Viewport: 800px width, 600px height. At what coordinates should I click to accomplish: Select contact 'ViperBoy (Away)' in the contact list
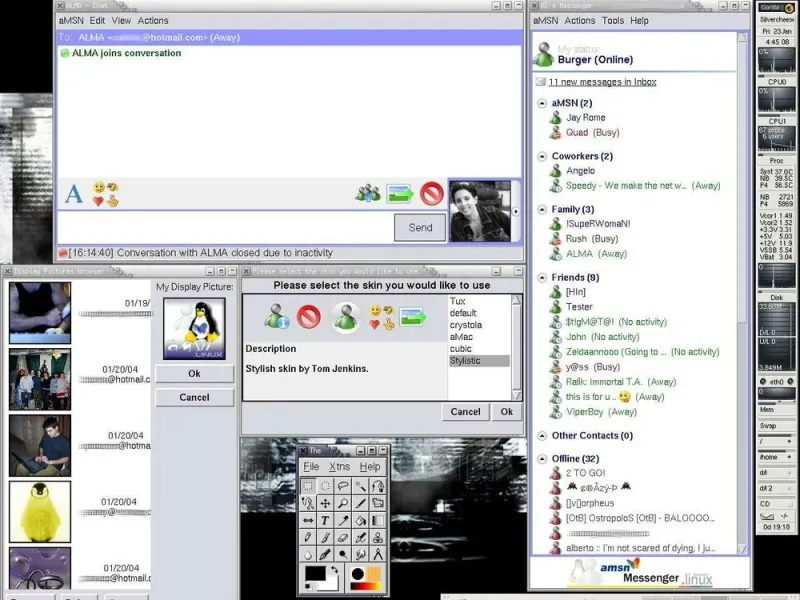(x=601, y=412)
